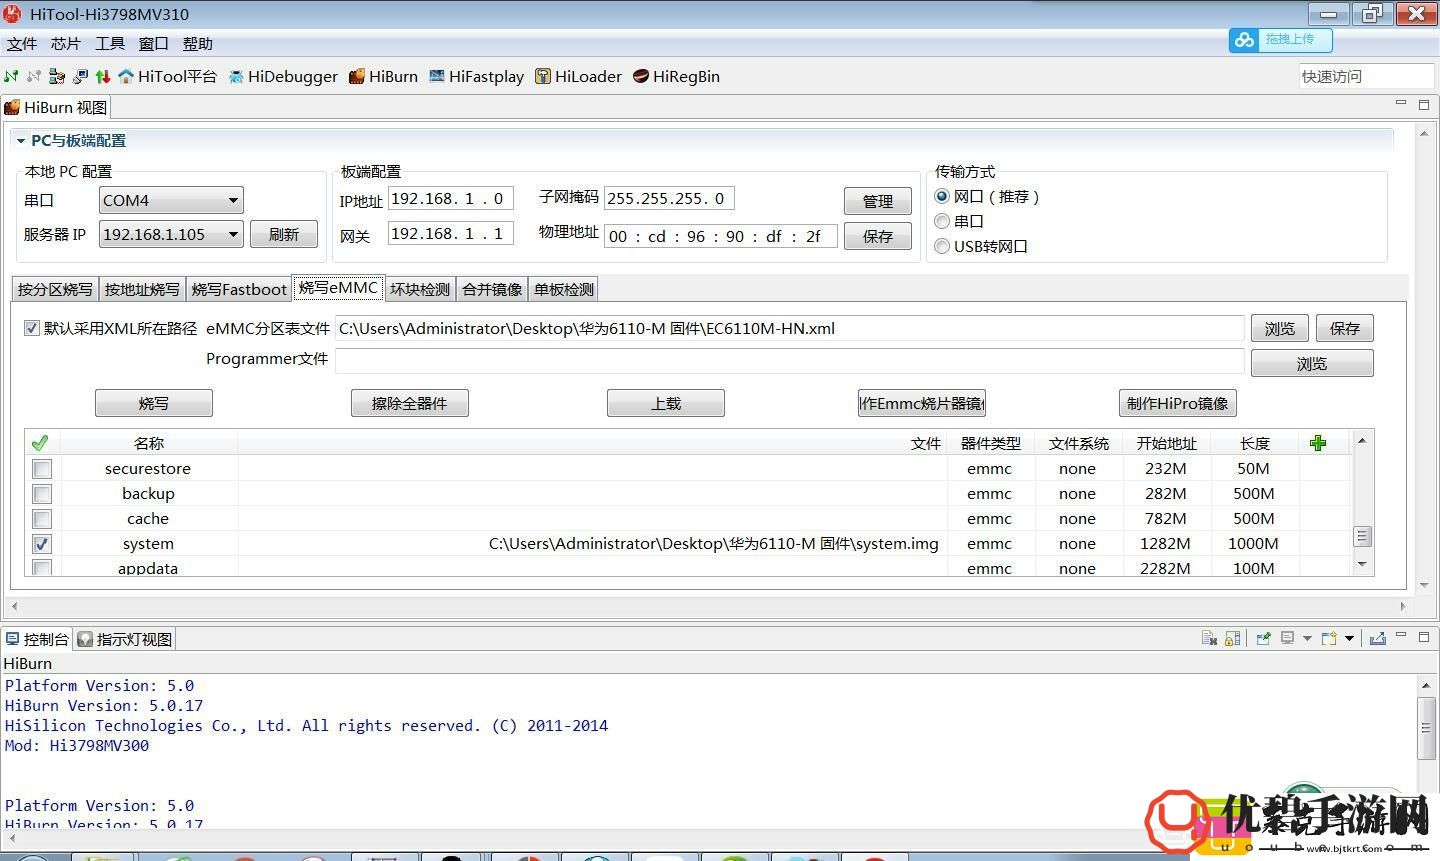1440x861 pixels.
Task: Click 浏览 beside Programmer文件
Action: point(1312,364)
